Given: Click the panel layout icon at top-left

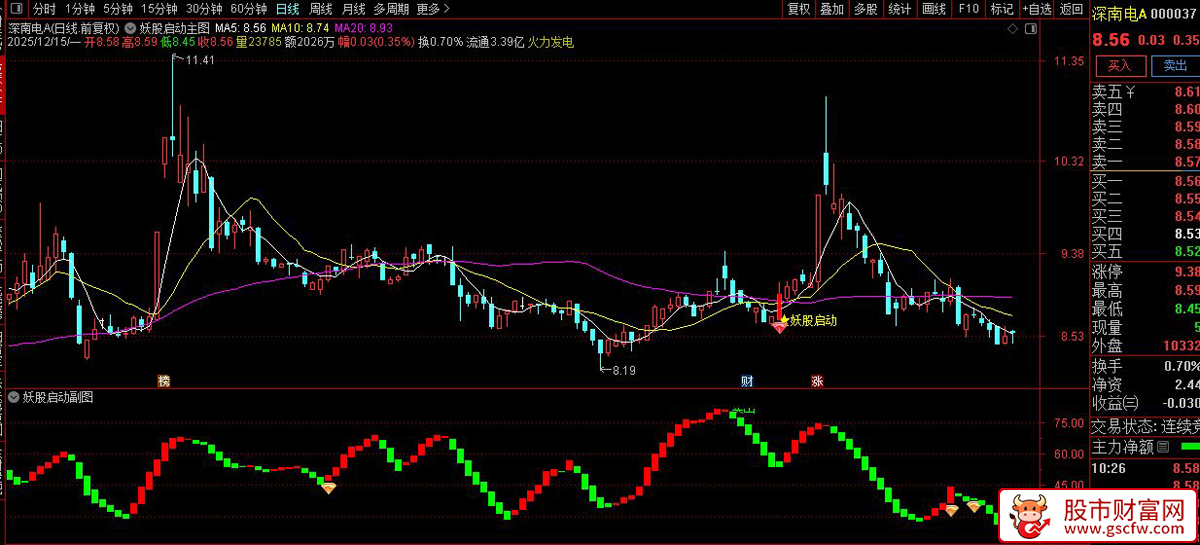Looking at the screenshot, I should click(16, 9).
